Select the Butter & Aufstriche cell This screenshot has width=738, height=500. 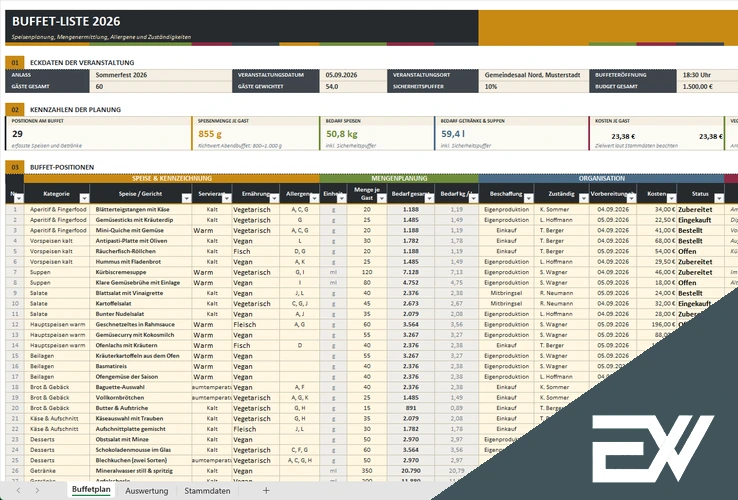(140, 408)
